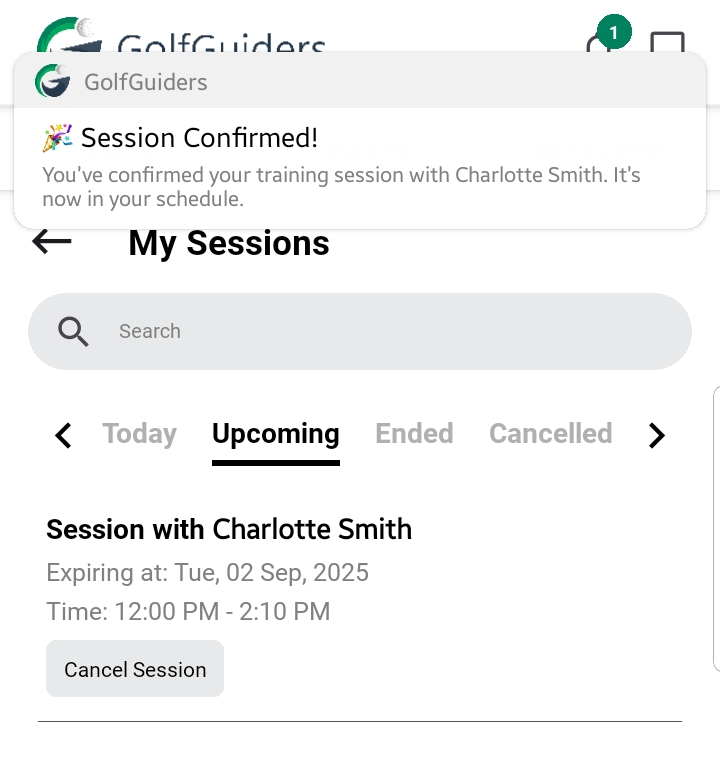Click the small GolfGuiders logo in notification

click(x=52, y=81)
